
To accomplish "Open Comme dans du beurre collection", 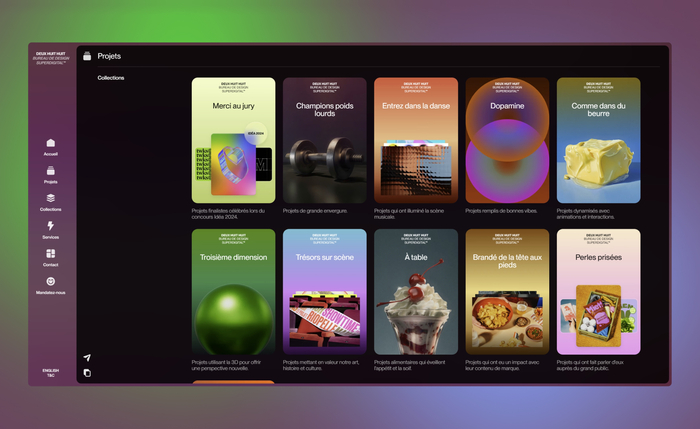I will click(598, 140).
